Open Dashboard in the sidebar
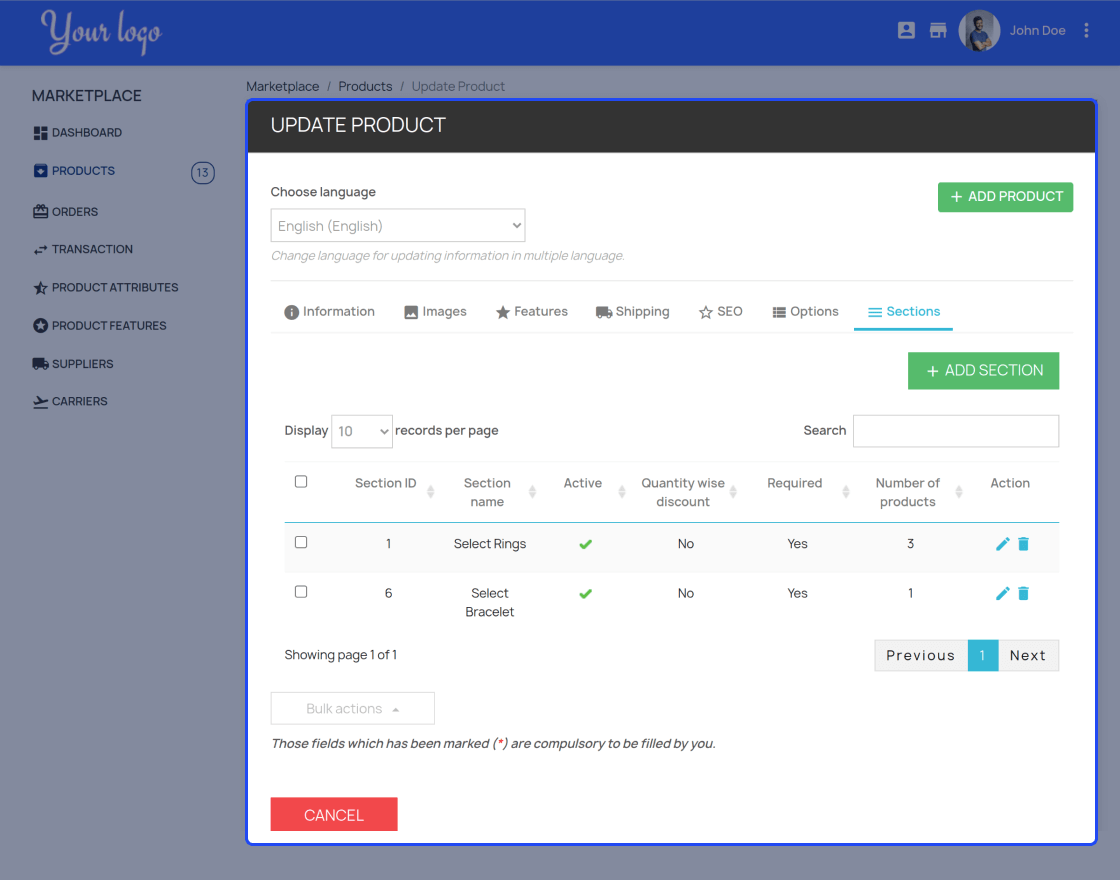The height and width of the screenshot is (880, 1120). pyautogui.click(x=77, y=133)
